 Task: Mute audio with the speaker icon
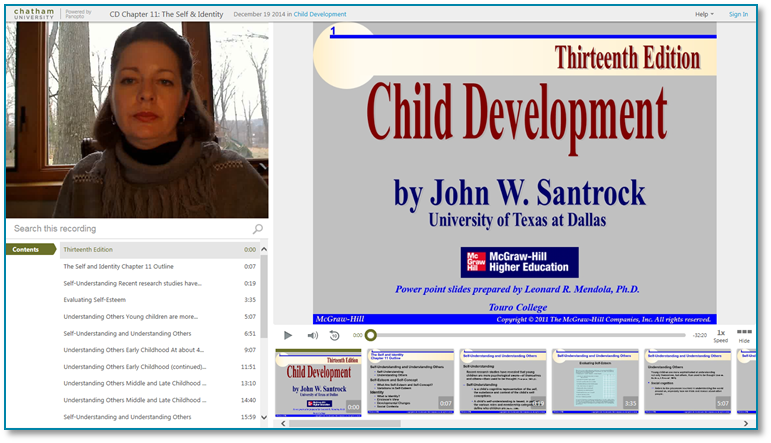[x=313, y=335]
